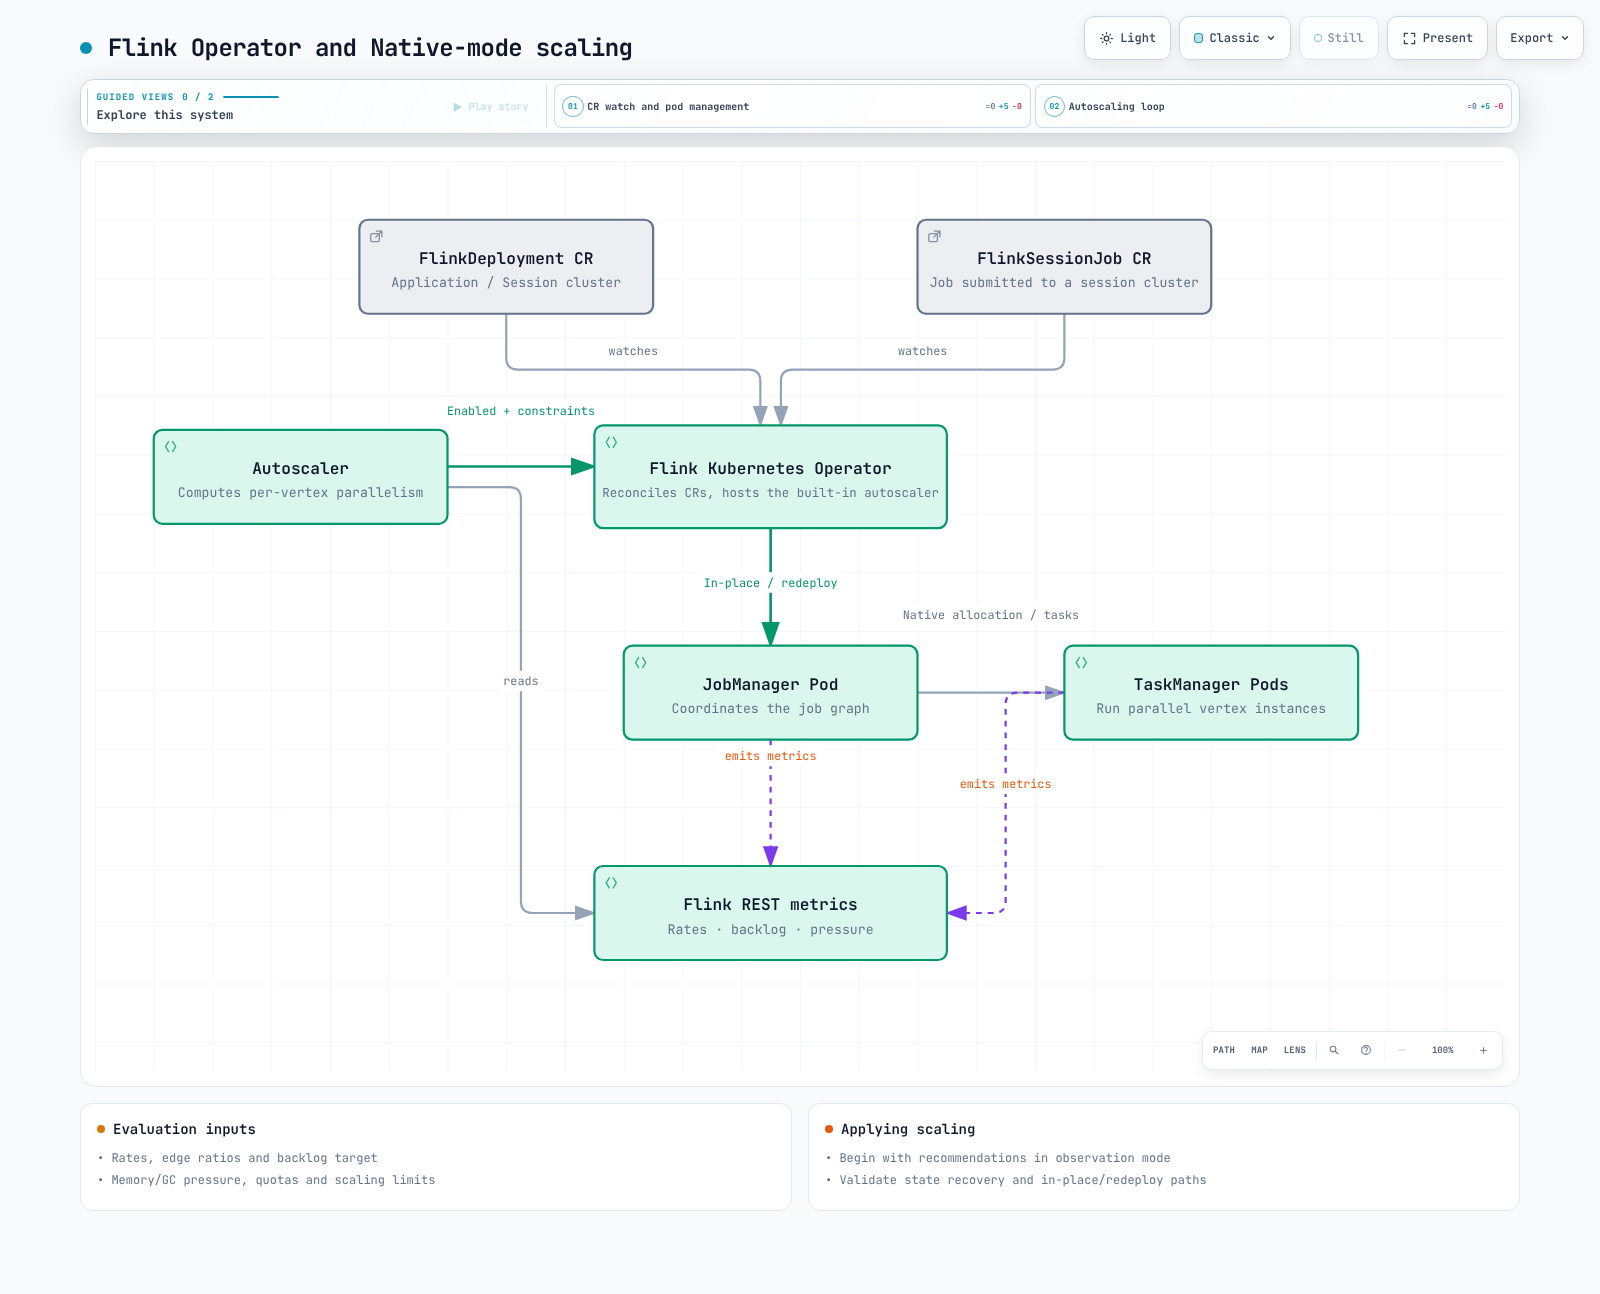The image size is (1600, 1294).
Task: Click the 'Enabled + constraints' edge label
Action: click(521, 411)
